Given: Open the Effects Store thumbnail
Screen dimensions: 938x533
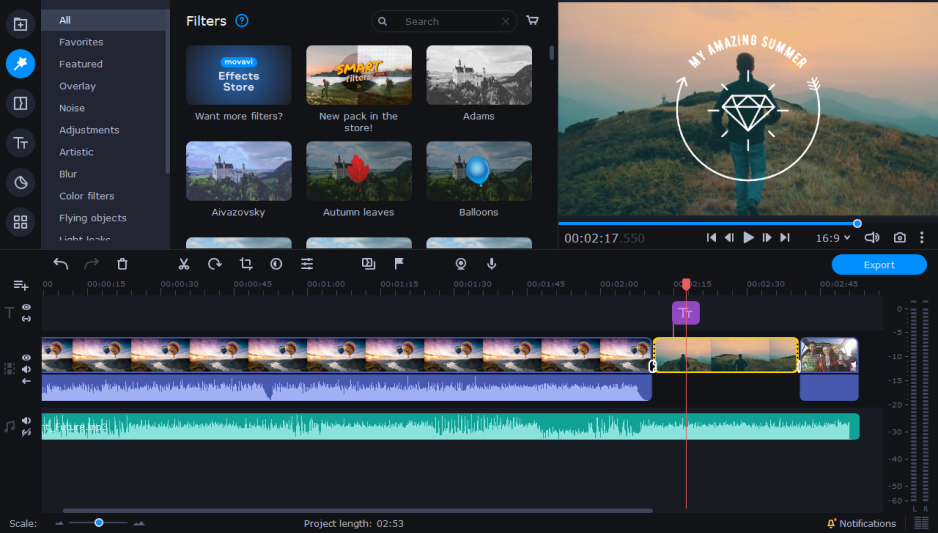Looking at the screenshot, I should (x=239, y=75).
